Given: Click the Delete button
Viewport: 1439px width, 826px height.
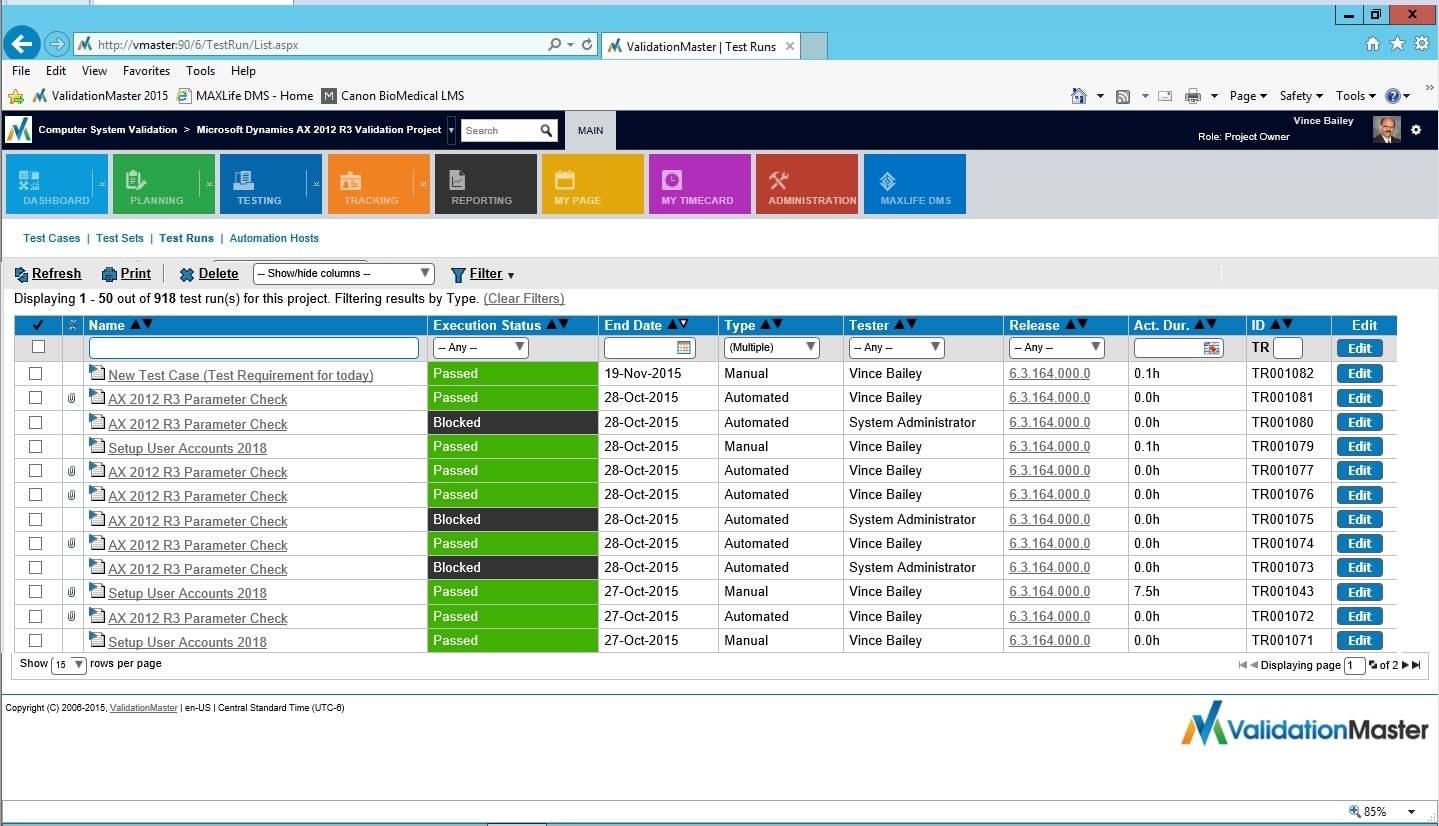Looking at the screenshot, I should coord(209,274).
